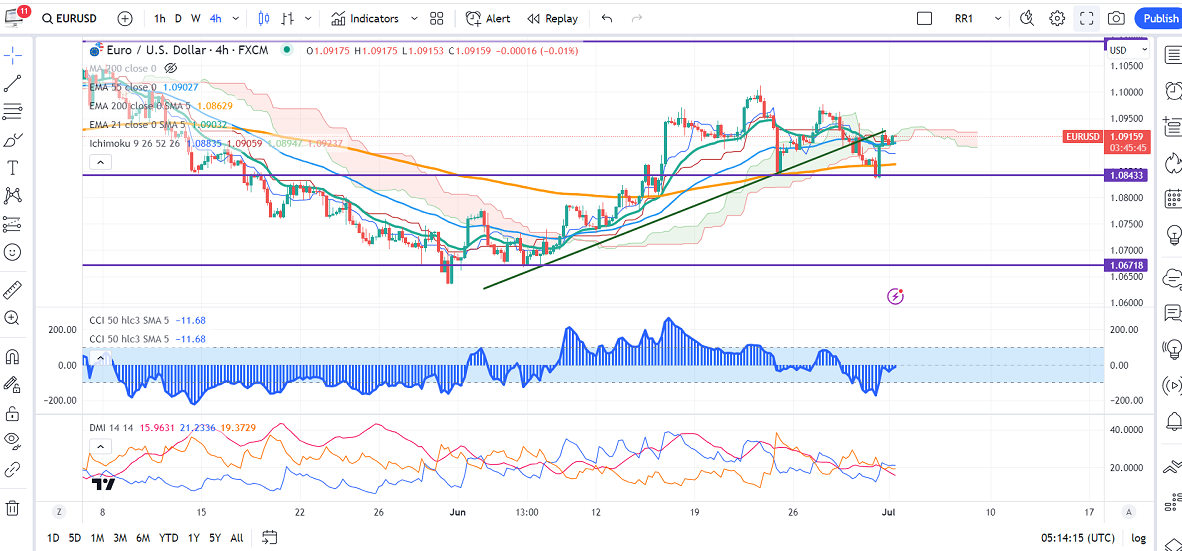Select the ruler measure tool

(13, 289)
